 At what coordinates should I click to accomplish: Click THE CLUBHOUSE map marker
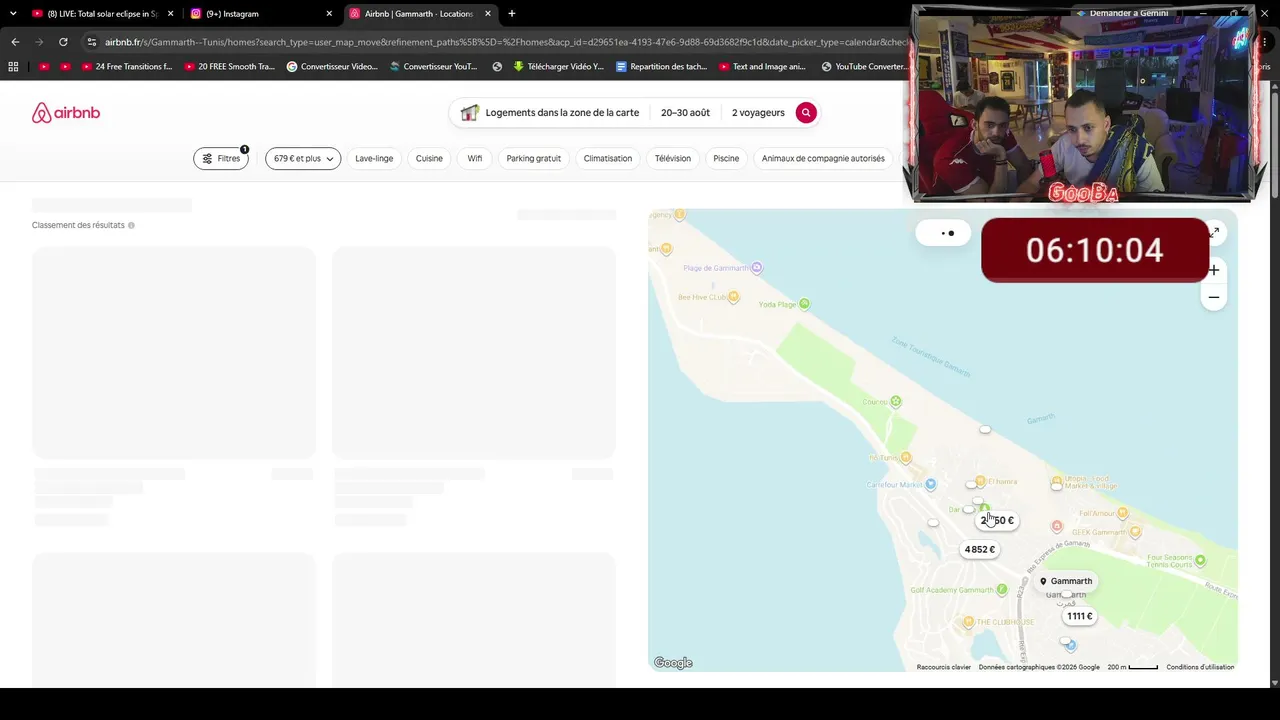click(x=968, y=623)
